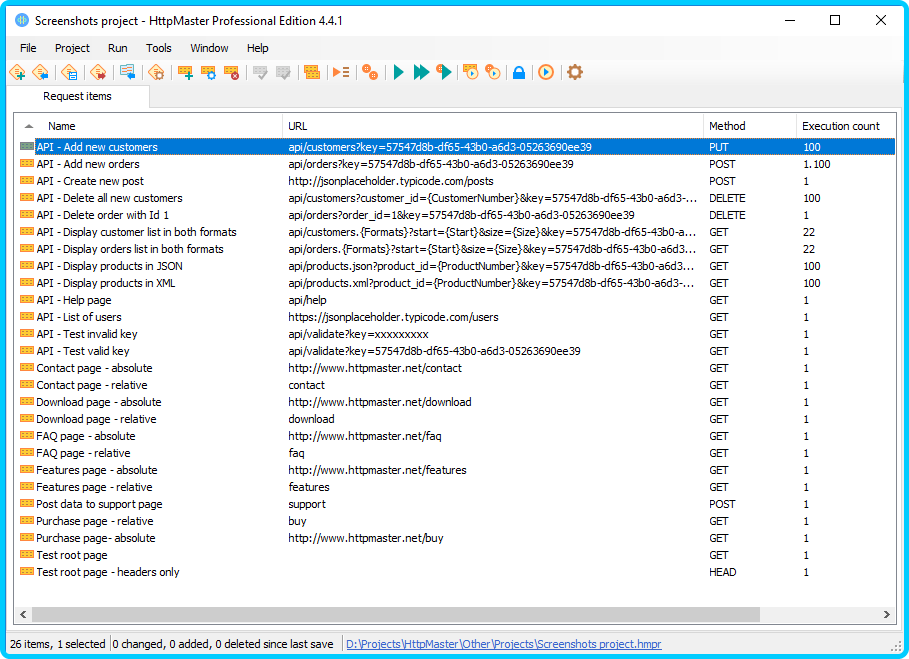The height and width of the screenshot is (659, 909).
Task: Click the single blue play execute icon
Action: pos(398,72)
